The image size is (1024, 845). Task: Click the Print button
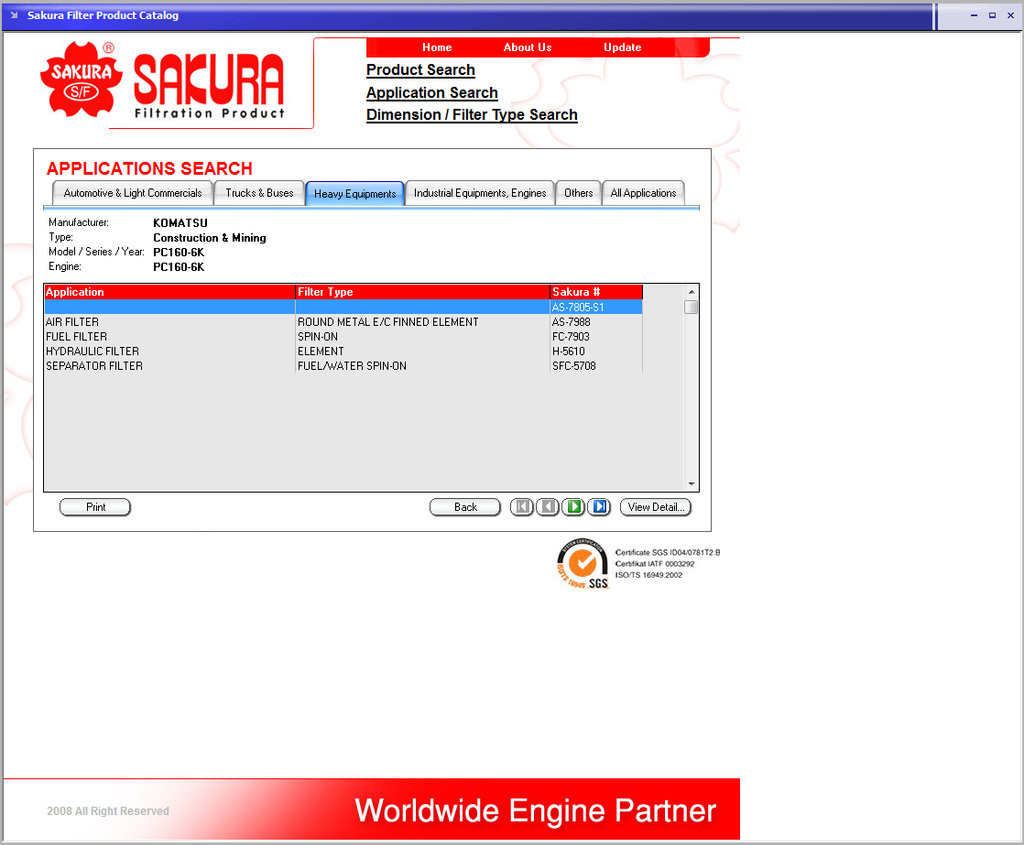pos(95,507)
